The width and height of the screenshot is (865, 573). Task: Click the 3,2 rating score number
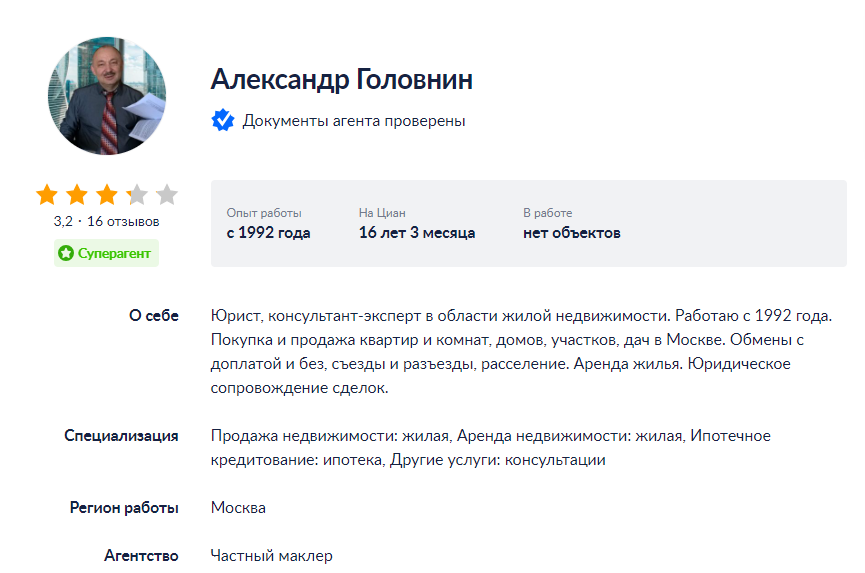(x=63, y=222)
